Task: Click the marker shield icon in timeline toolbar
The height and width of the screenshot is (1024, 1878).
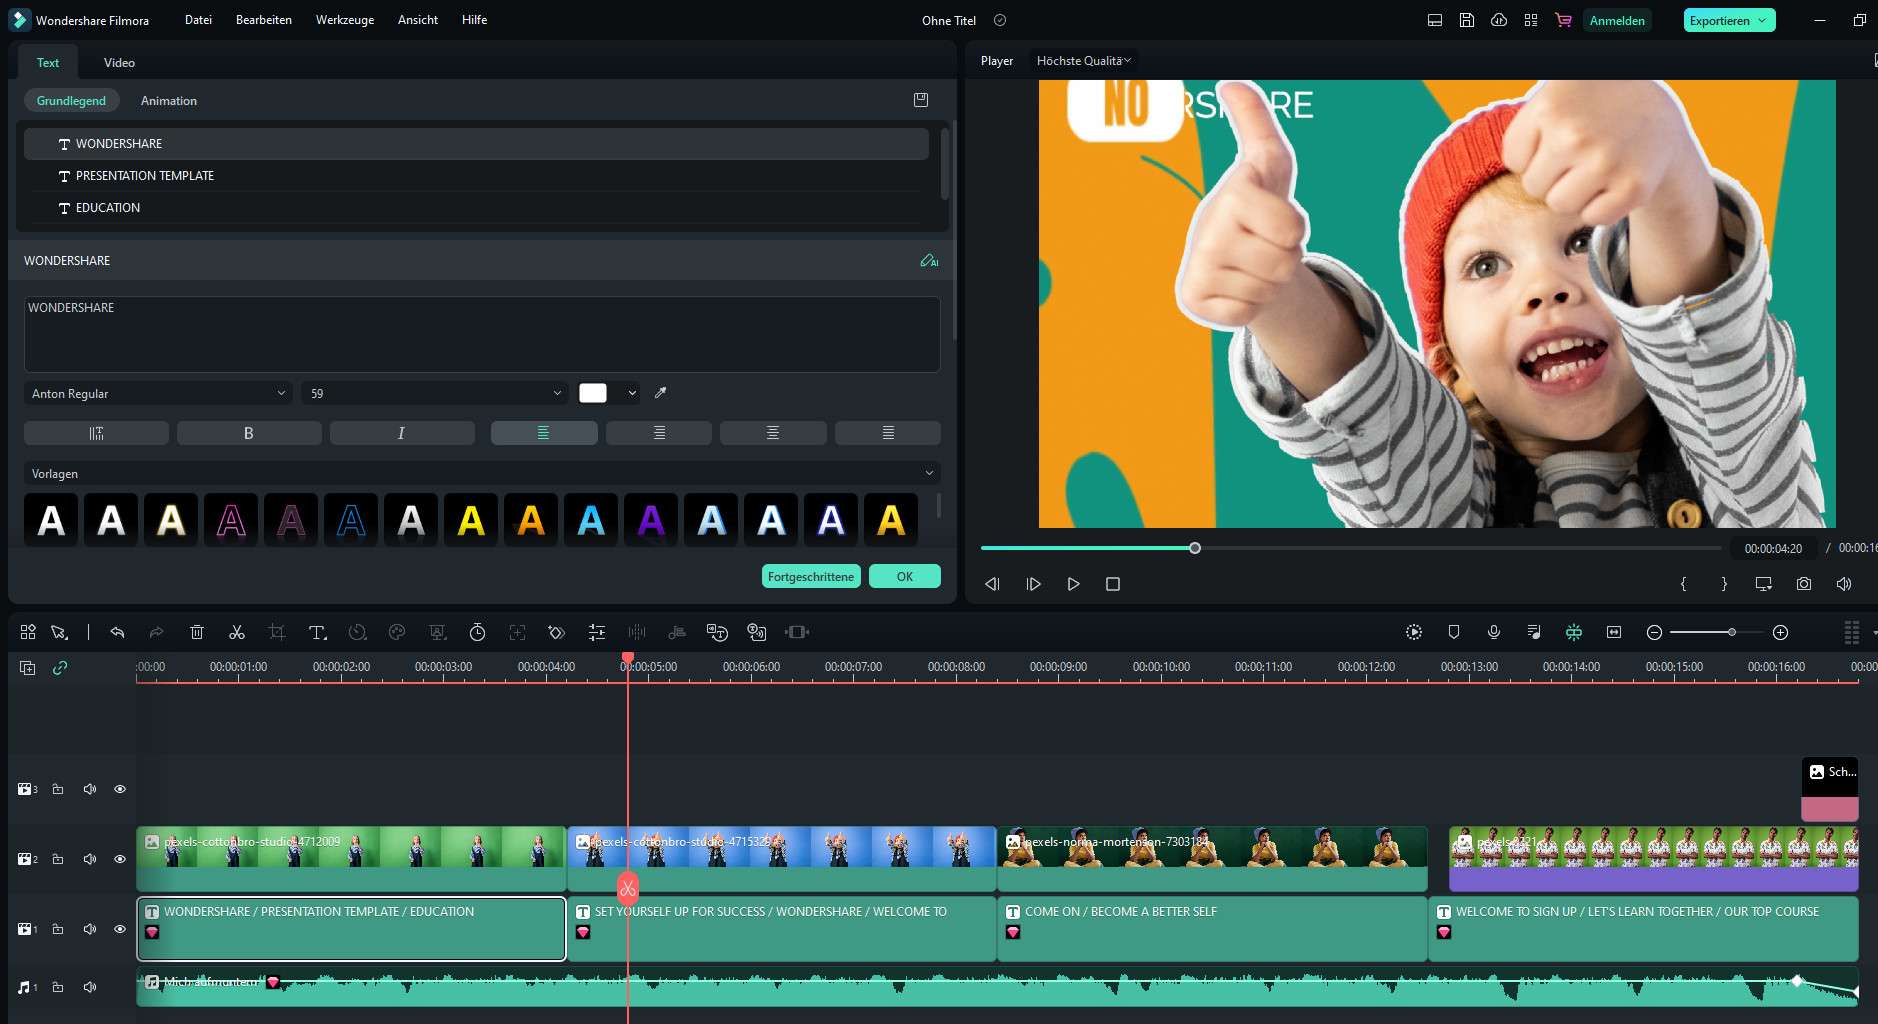Action: coord(1454,632)
